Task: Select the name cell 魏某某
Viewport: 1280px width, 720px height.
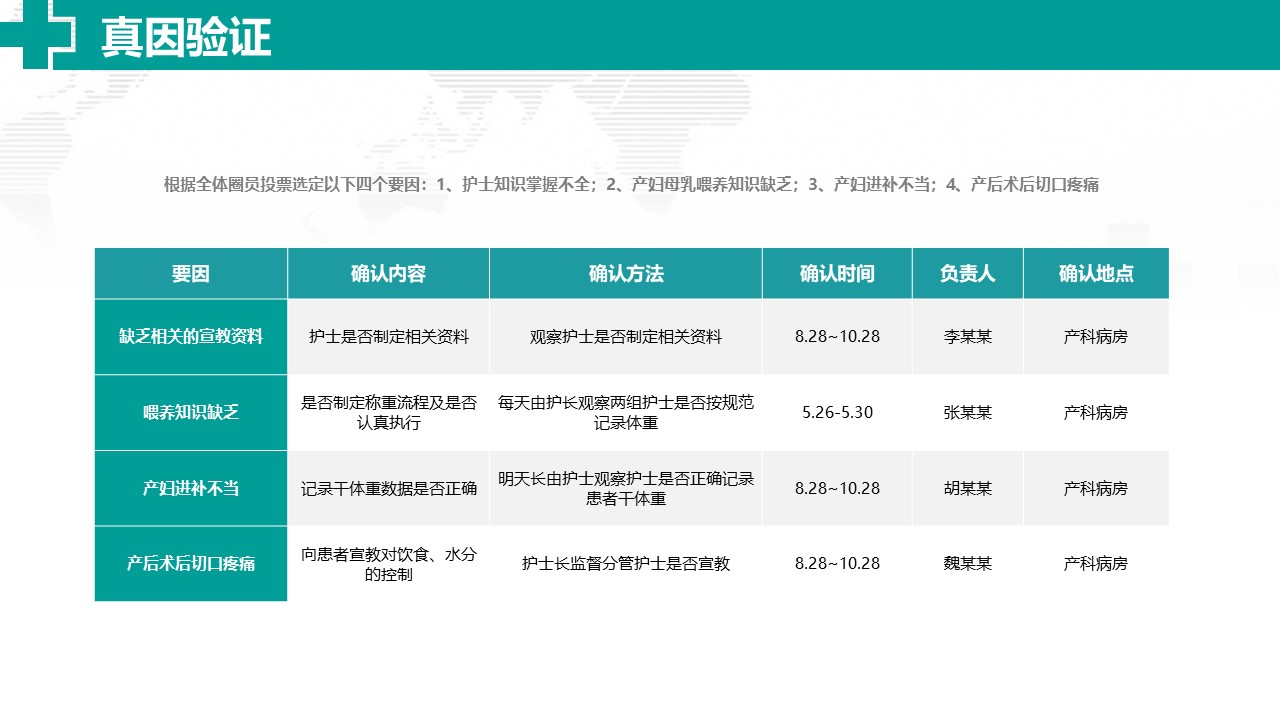Action: point(967,563)
